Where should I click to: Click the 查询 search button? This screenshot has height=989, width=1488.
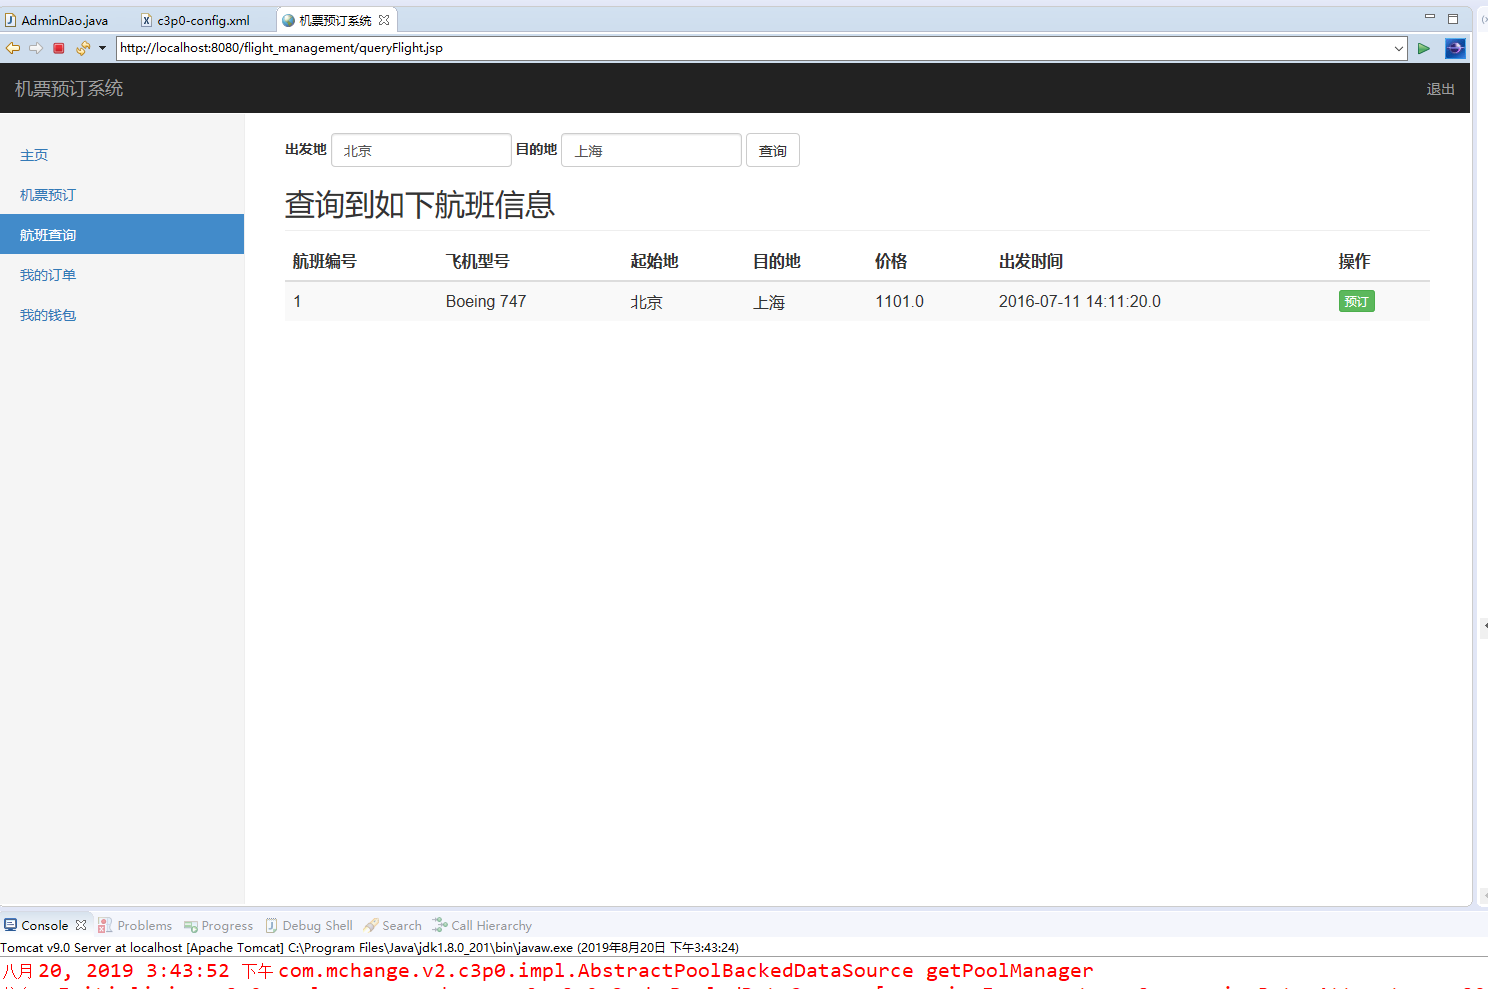(772, 150)
